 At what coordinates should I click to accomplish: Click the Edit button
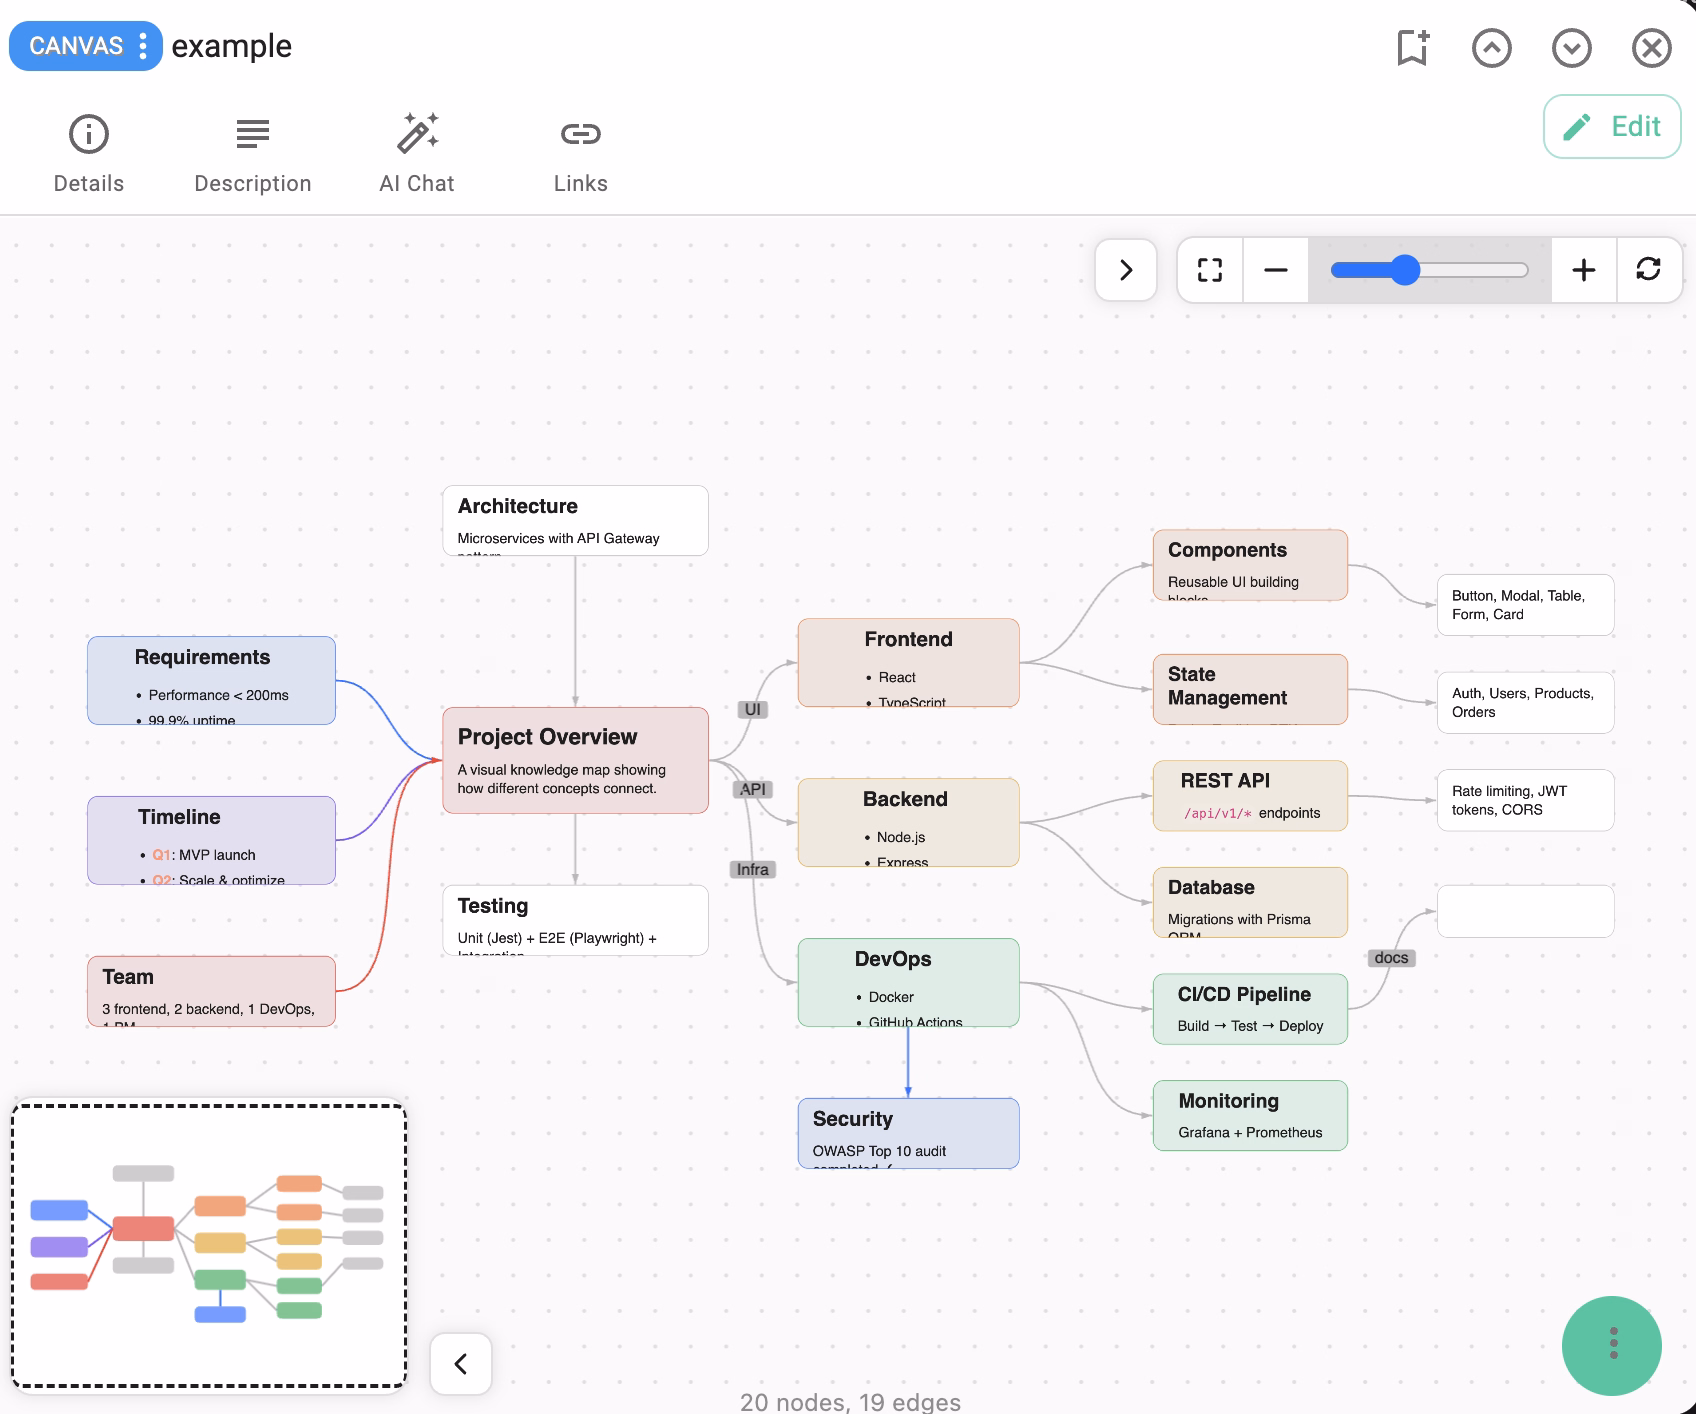click(1611, 126)
